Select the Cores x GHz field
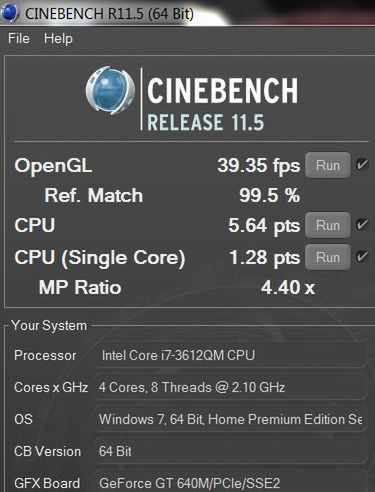The width and height of the screenshot is (375, 492). [231, 387]
